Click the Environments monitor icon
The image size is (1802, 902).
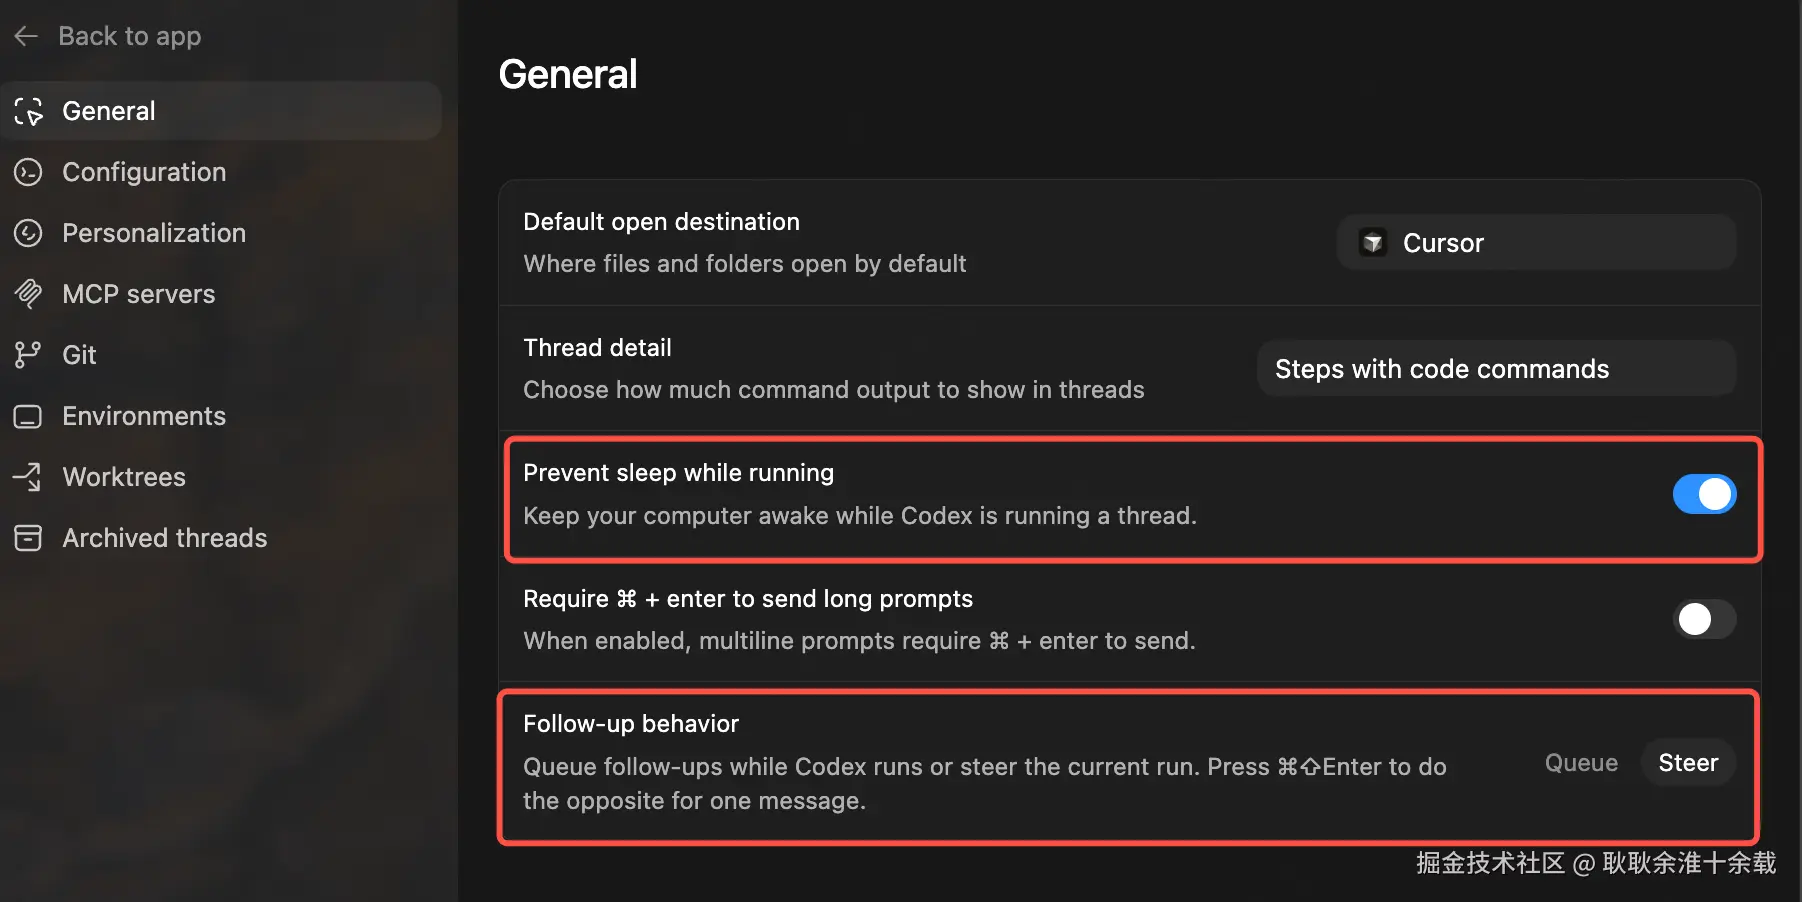click(28, 416)
